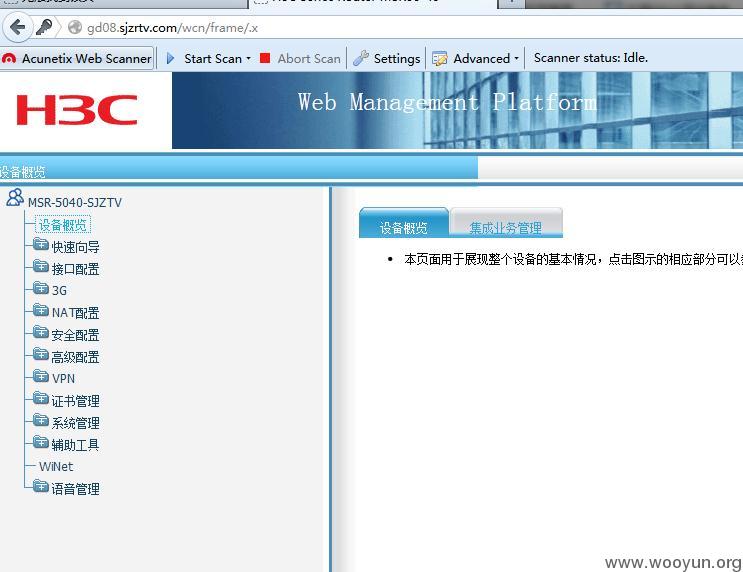Viewport: 743px width, 572px height.
Task: Click the 系统管理 tree label
Action: (75, 423)
